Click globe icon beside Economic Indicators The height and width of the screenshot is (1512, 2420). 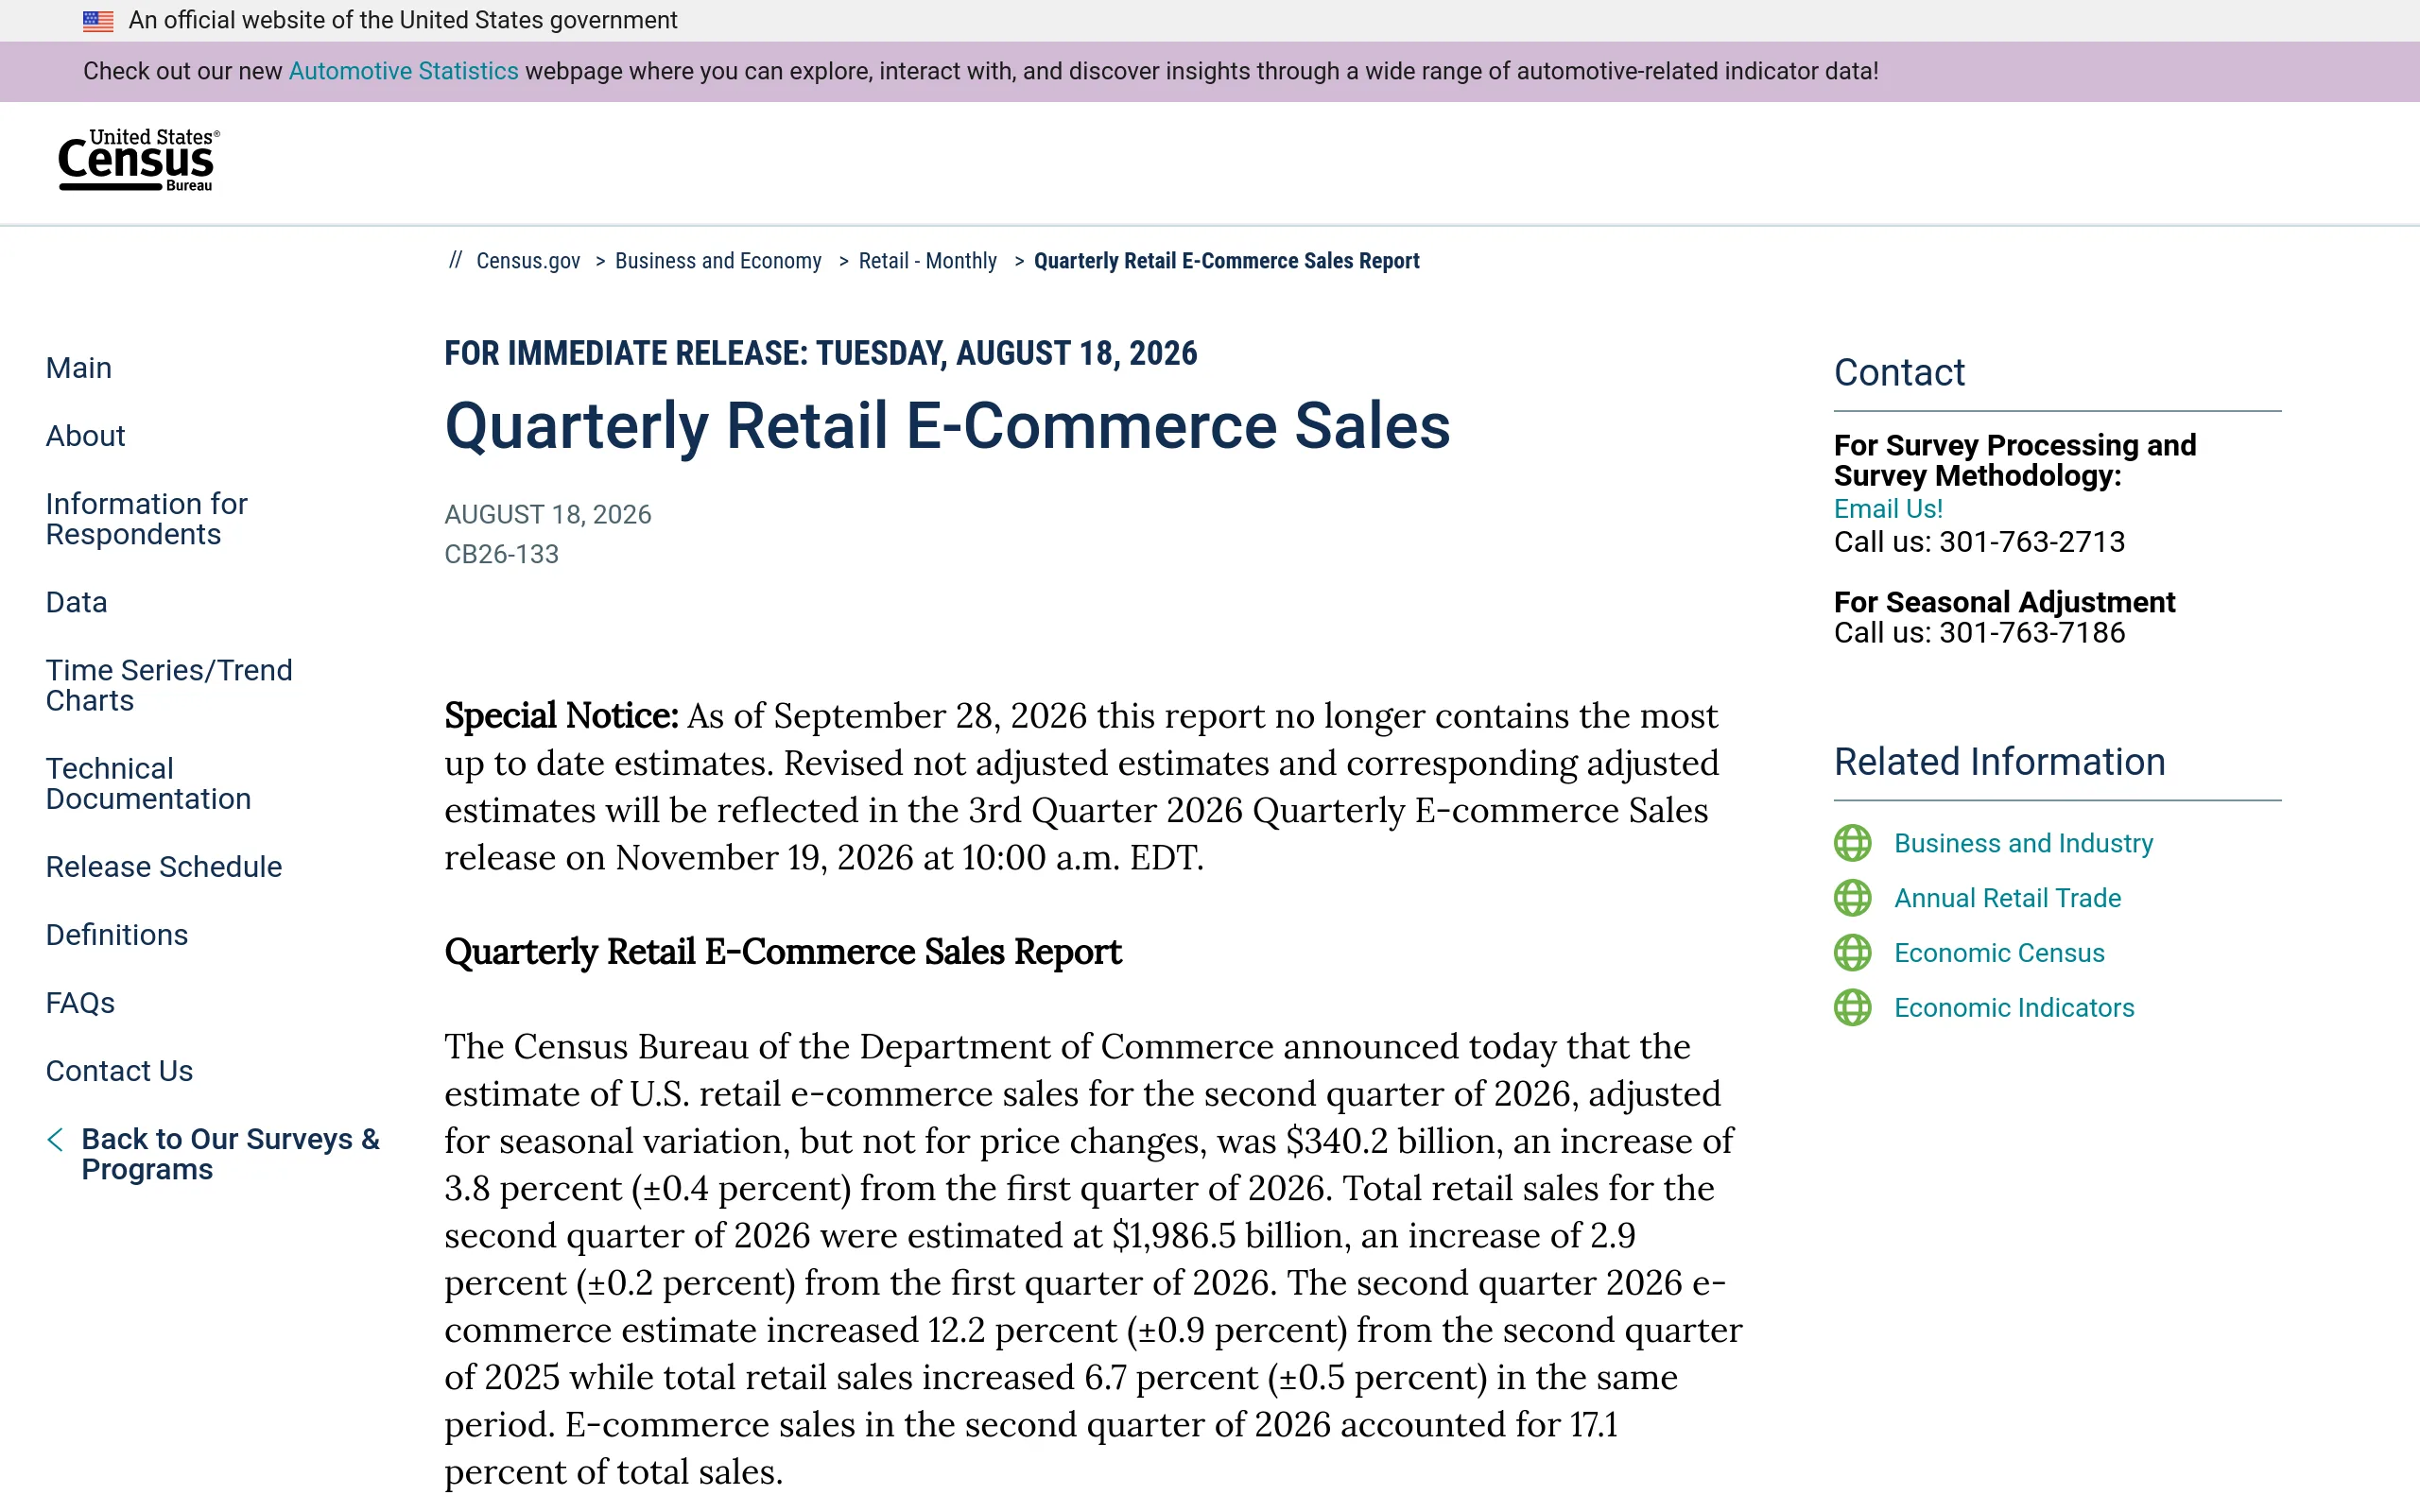pos(1852,1008)
